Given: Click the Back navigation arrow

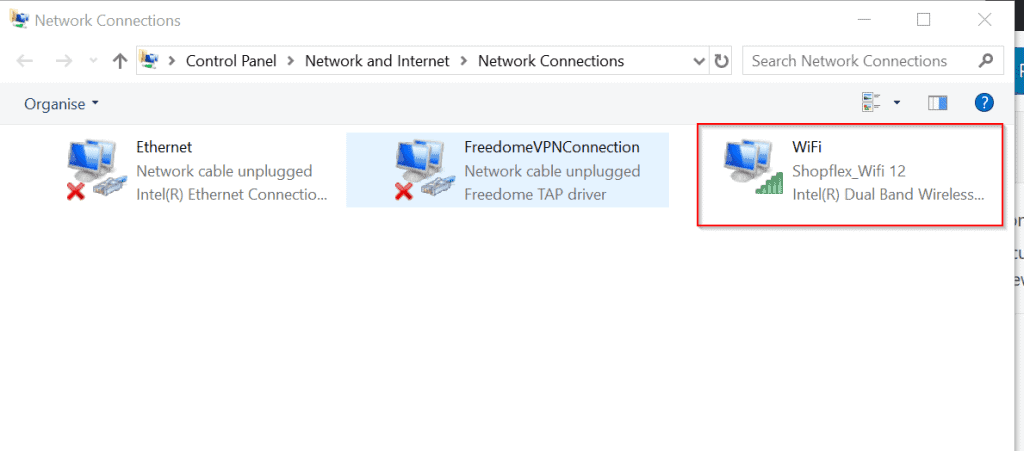Looking at the screenshot, I should [25, 61].
